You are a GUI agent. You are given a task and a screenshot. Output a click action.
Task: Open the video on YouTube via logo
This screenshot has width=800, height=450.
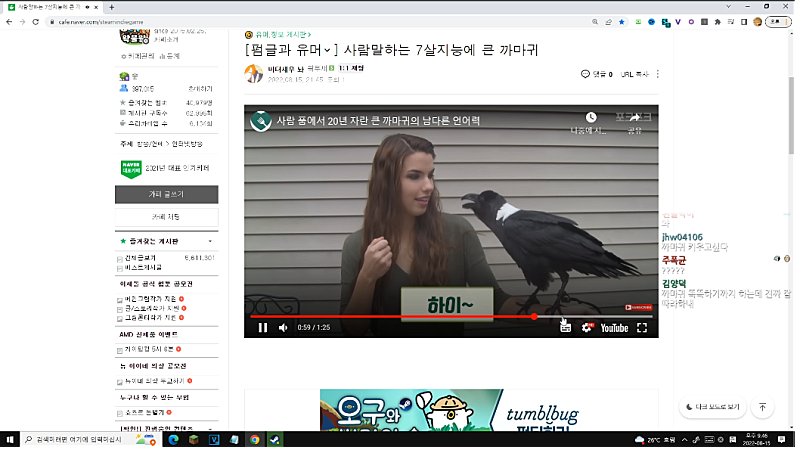pyautogui.click(x=614, y=328)
